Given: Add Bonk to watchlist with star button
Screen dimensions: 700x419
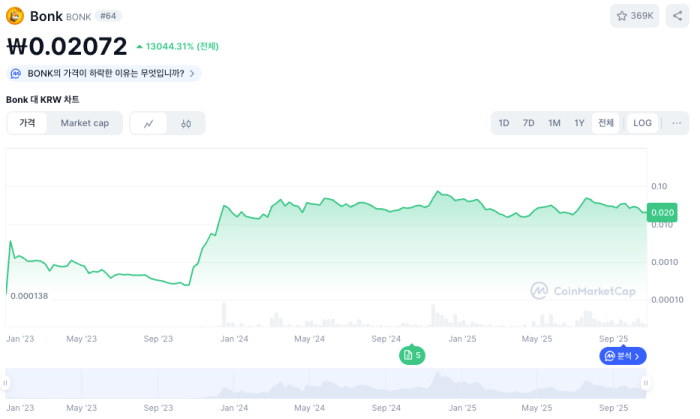Looking at the screenshot, I should [635, 16].
